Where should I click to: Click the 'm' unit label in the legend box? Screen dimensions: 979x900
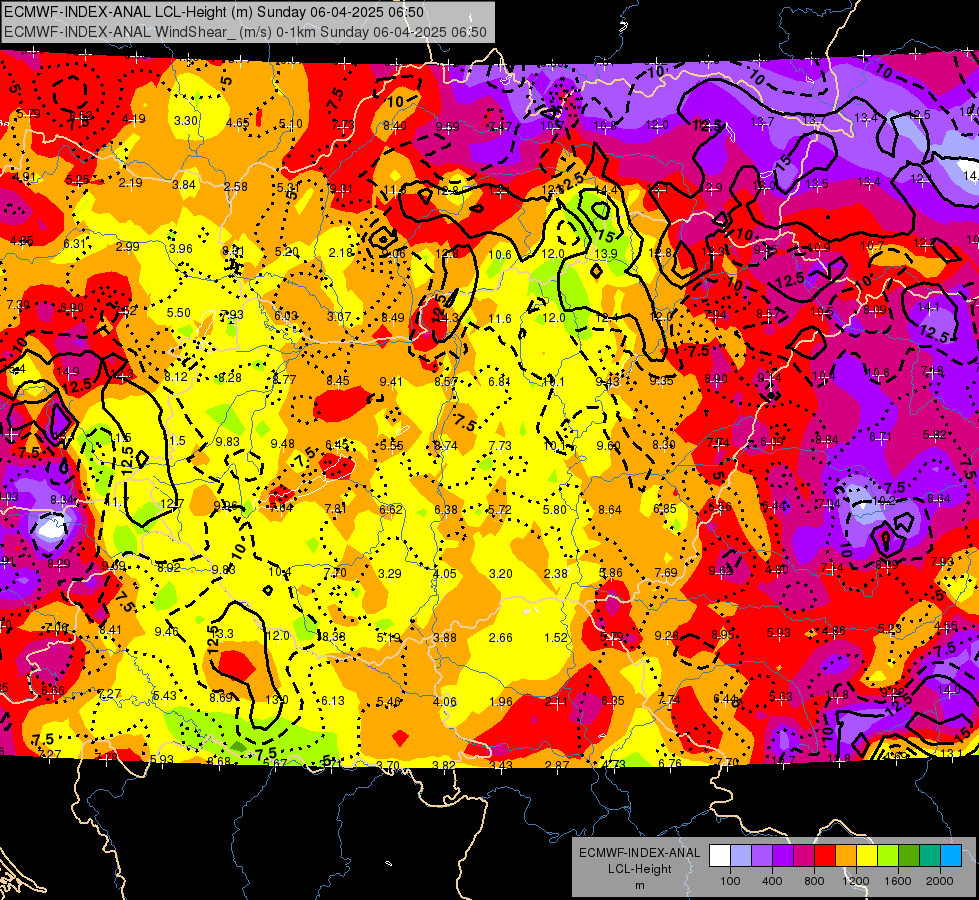tap(639, 885)
